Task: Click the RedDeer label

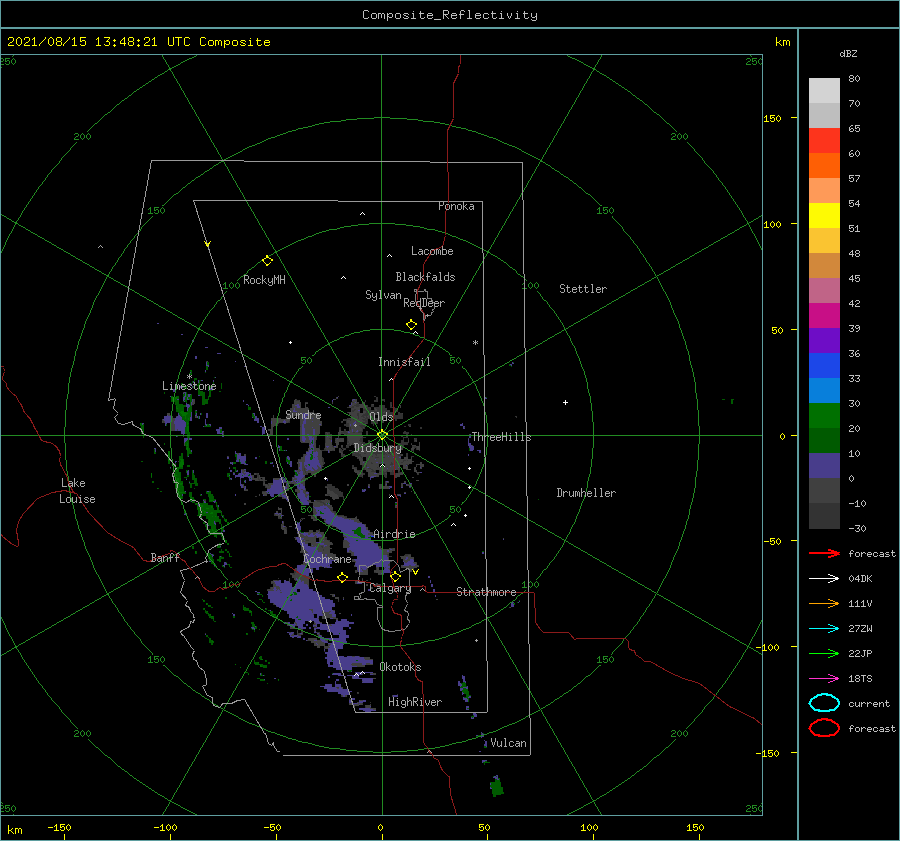Action: [424, 303]
